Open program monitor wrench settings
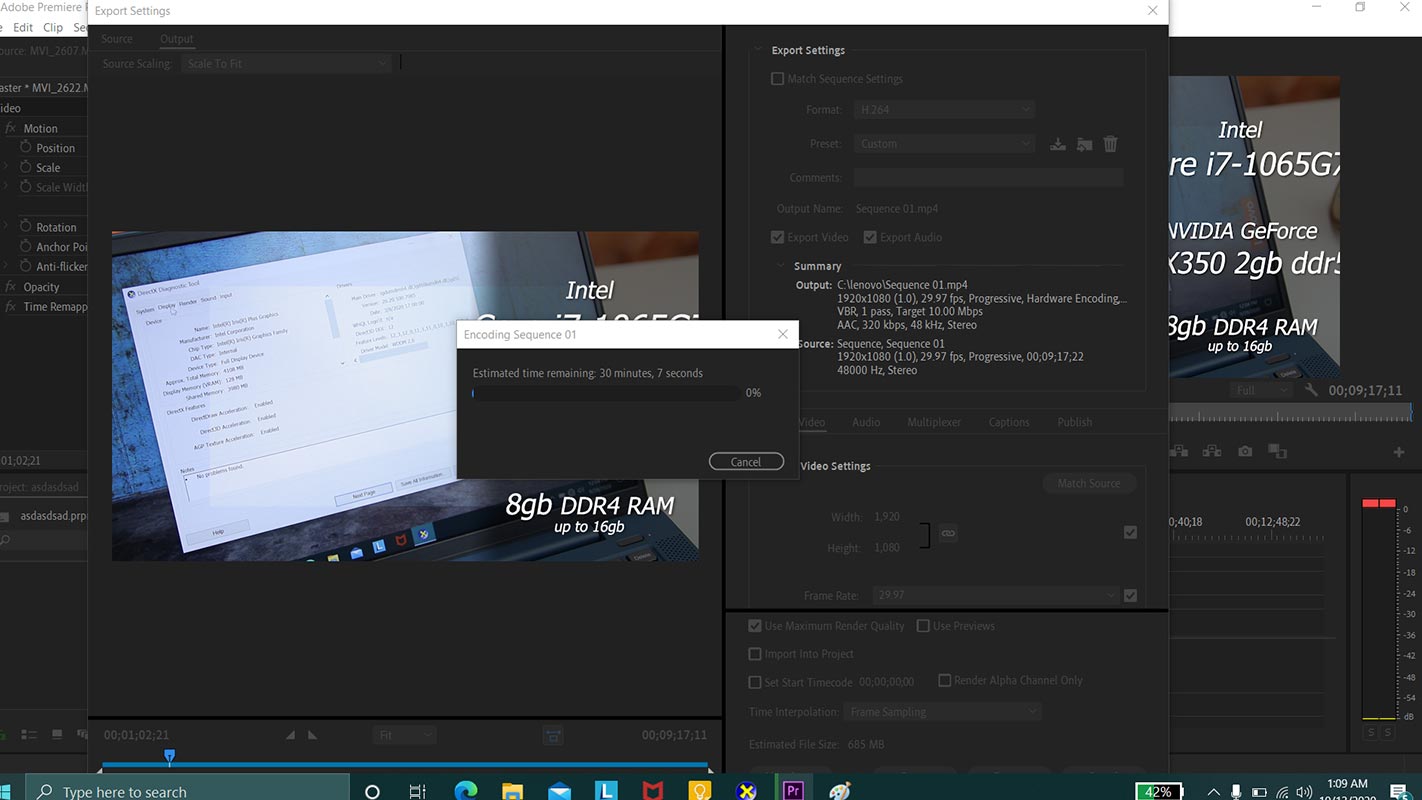 pyautogui.click(x=1311, y=391)
